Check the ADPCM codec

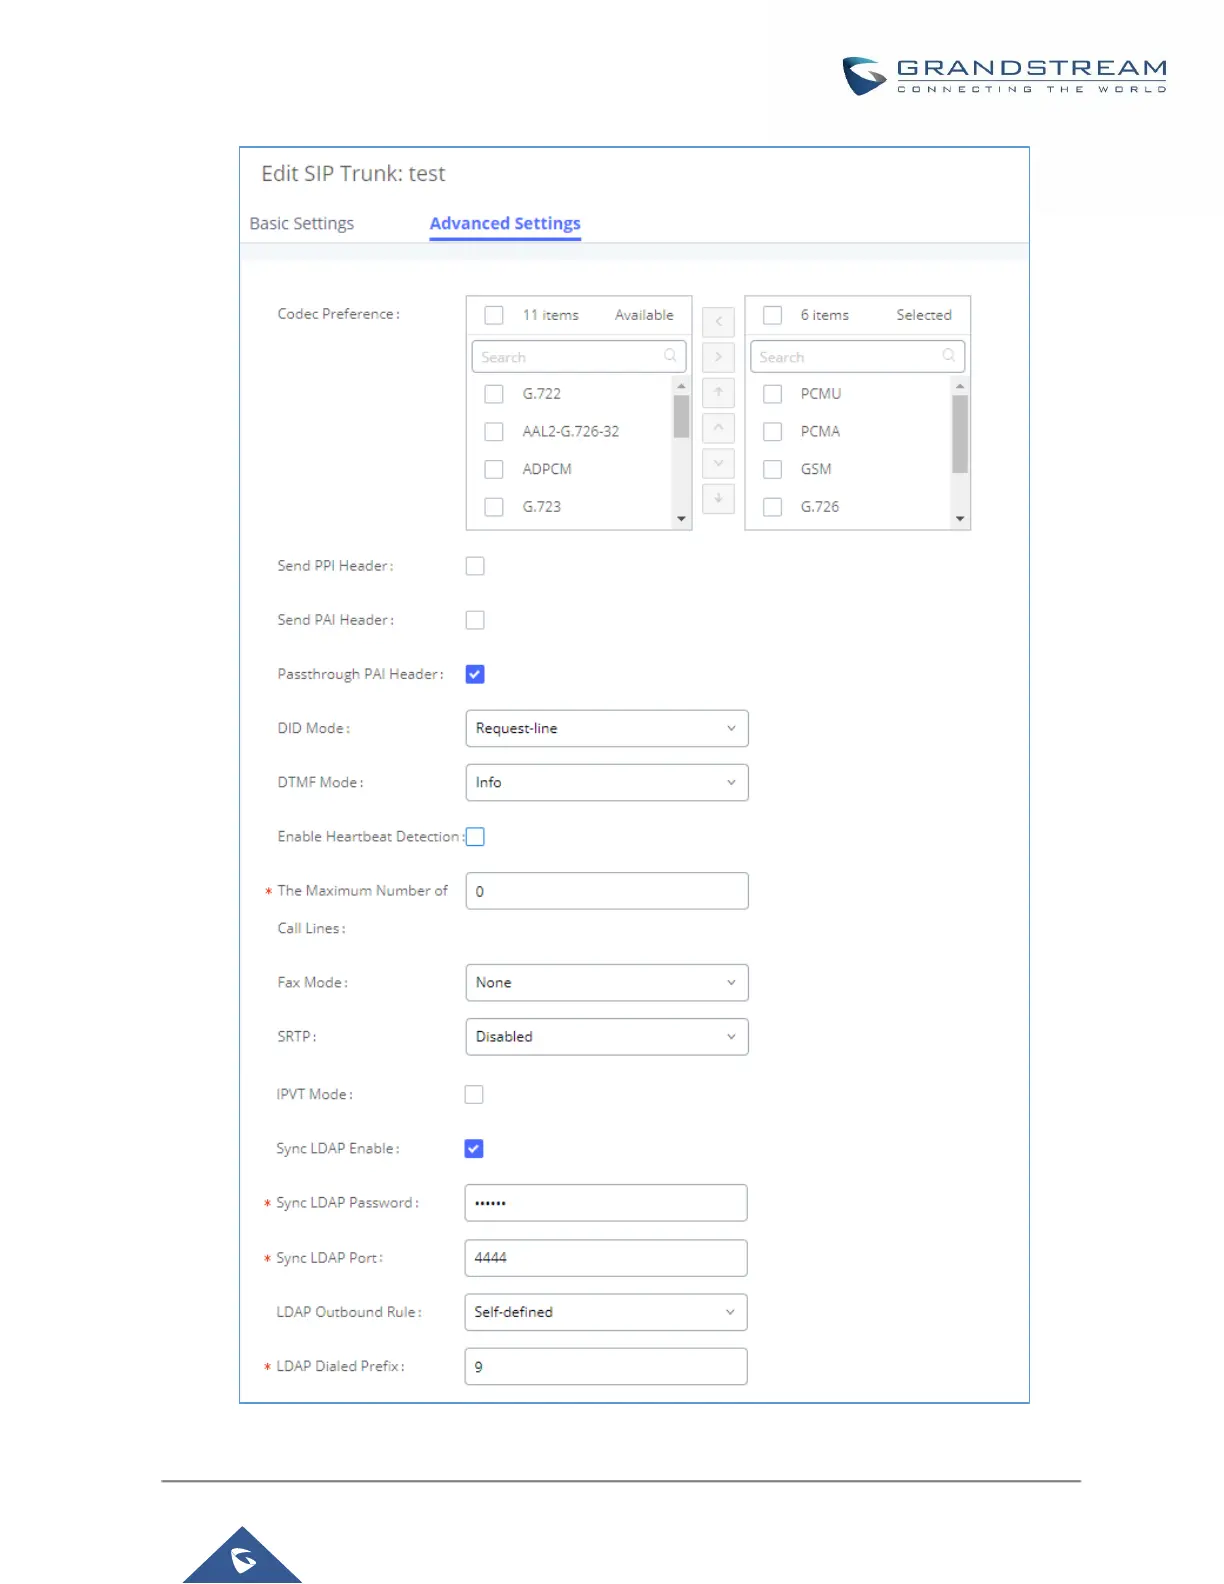494,469
